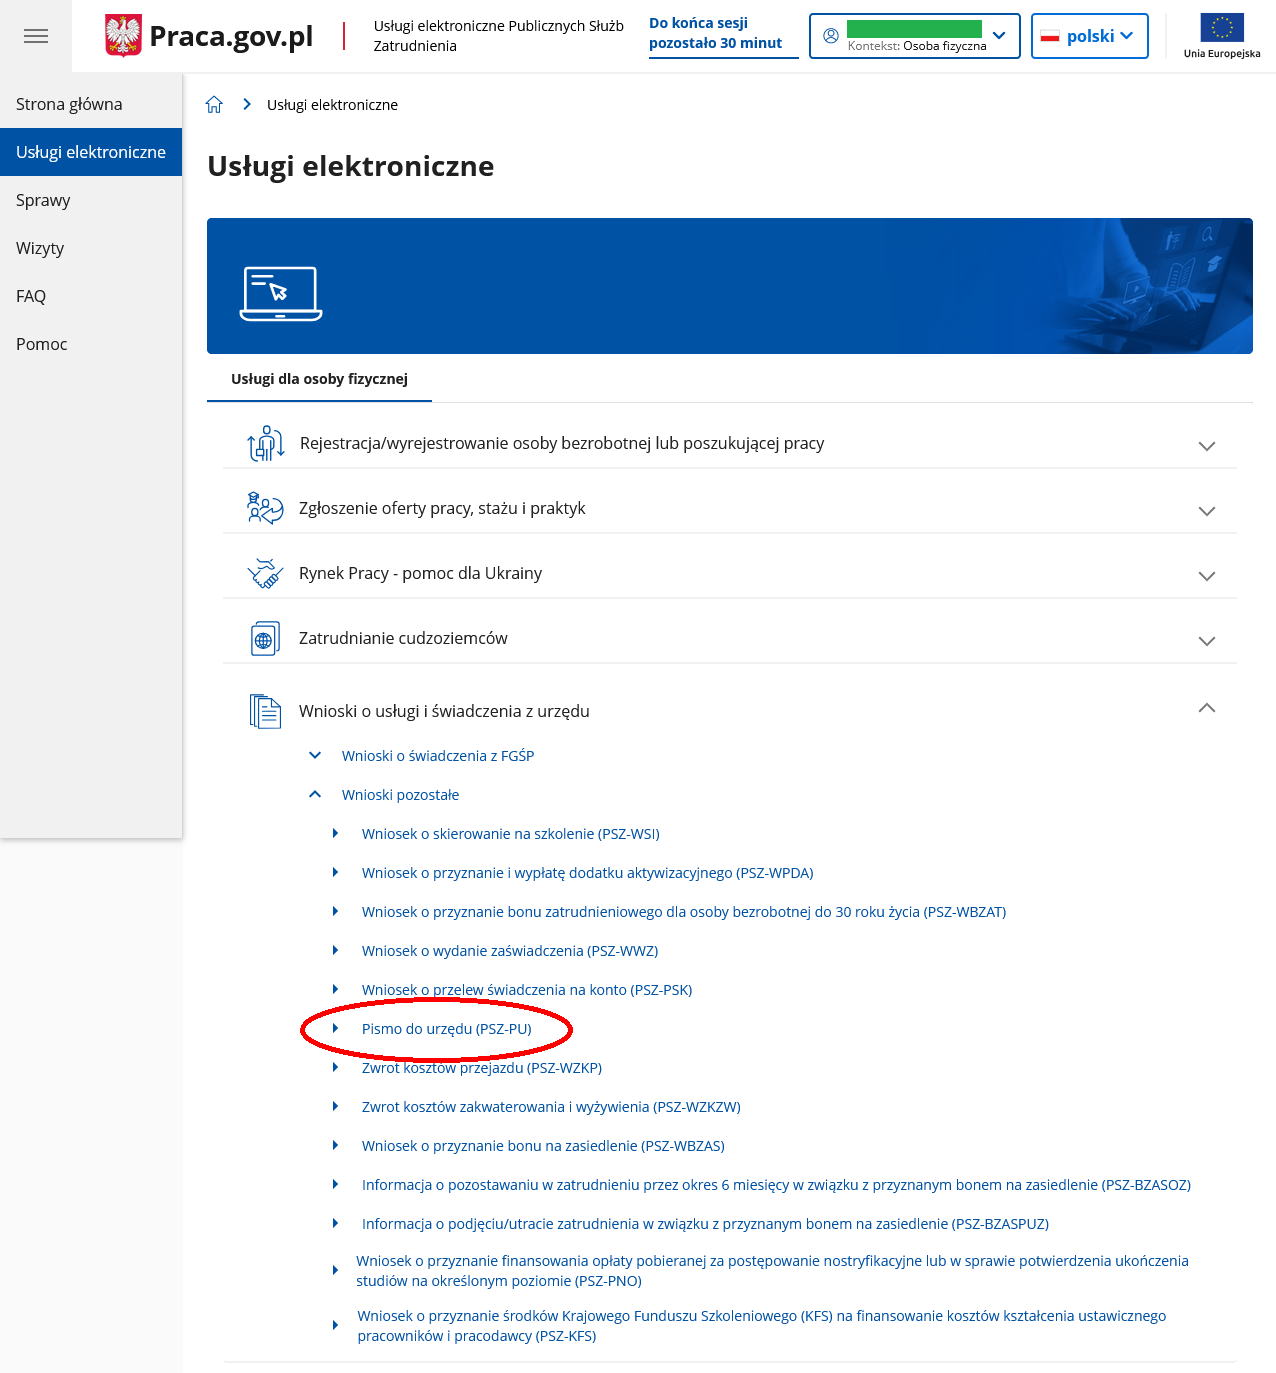
Task: Expand Rejestracja/wyrejestrowanie osoby bezrobotnej section
Action: tap(1206, 445)
